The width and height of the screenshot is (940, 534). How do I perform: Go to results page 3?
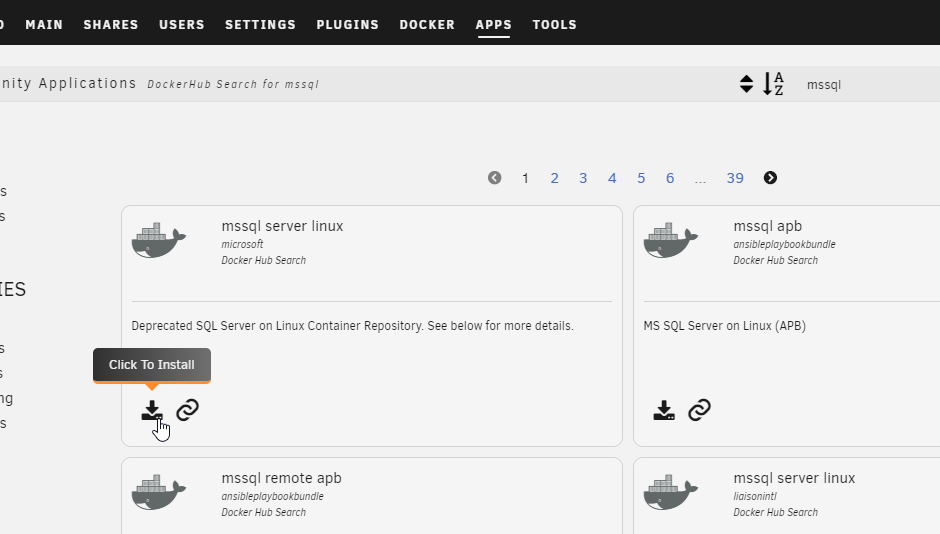[583, 178]
